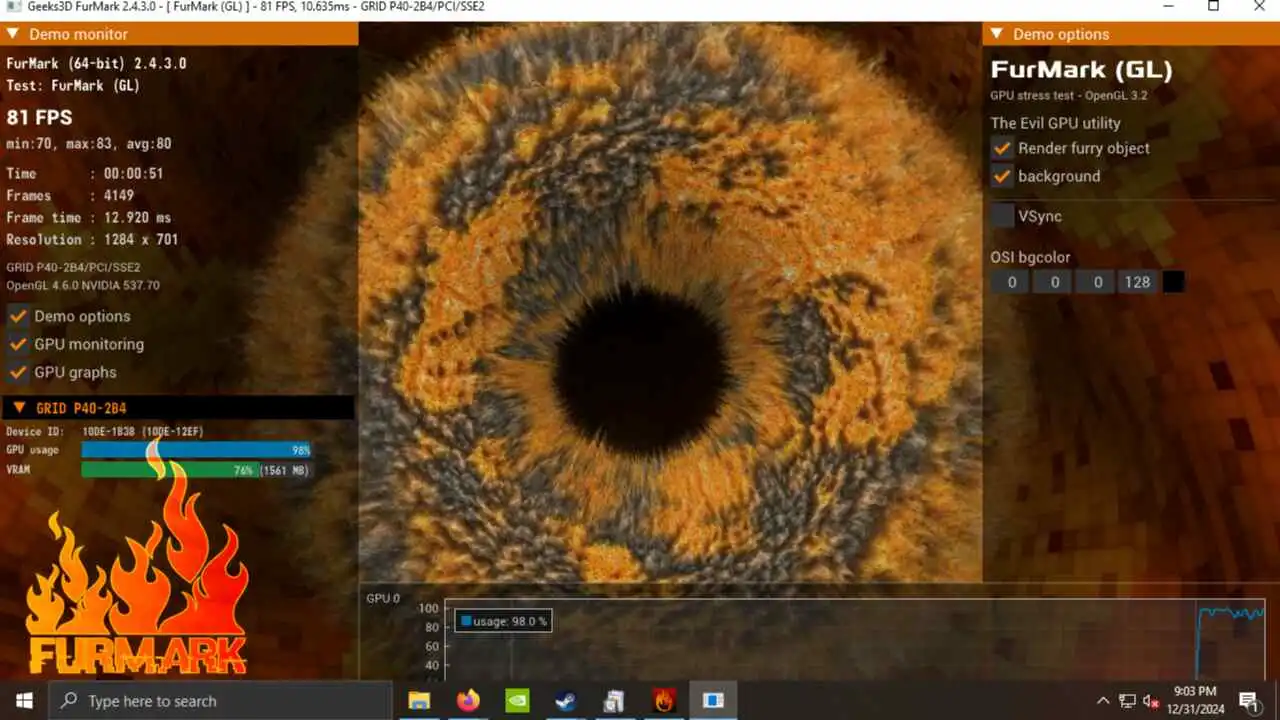
Task: Click the network icon in the system tray
Action: (1127, 701)
